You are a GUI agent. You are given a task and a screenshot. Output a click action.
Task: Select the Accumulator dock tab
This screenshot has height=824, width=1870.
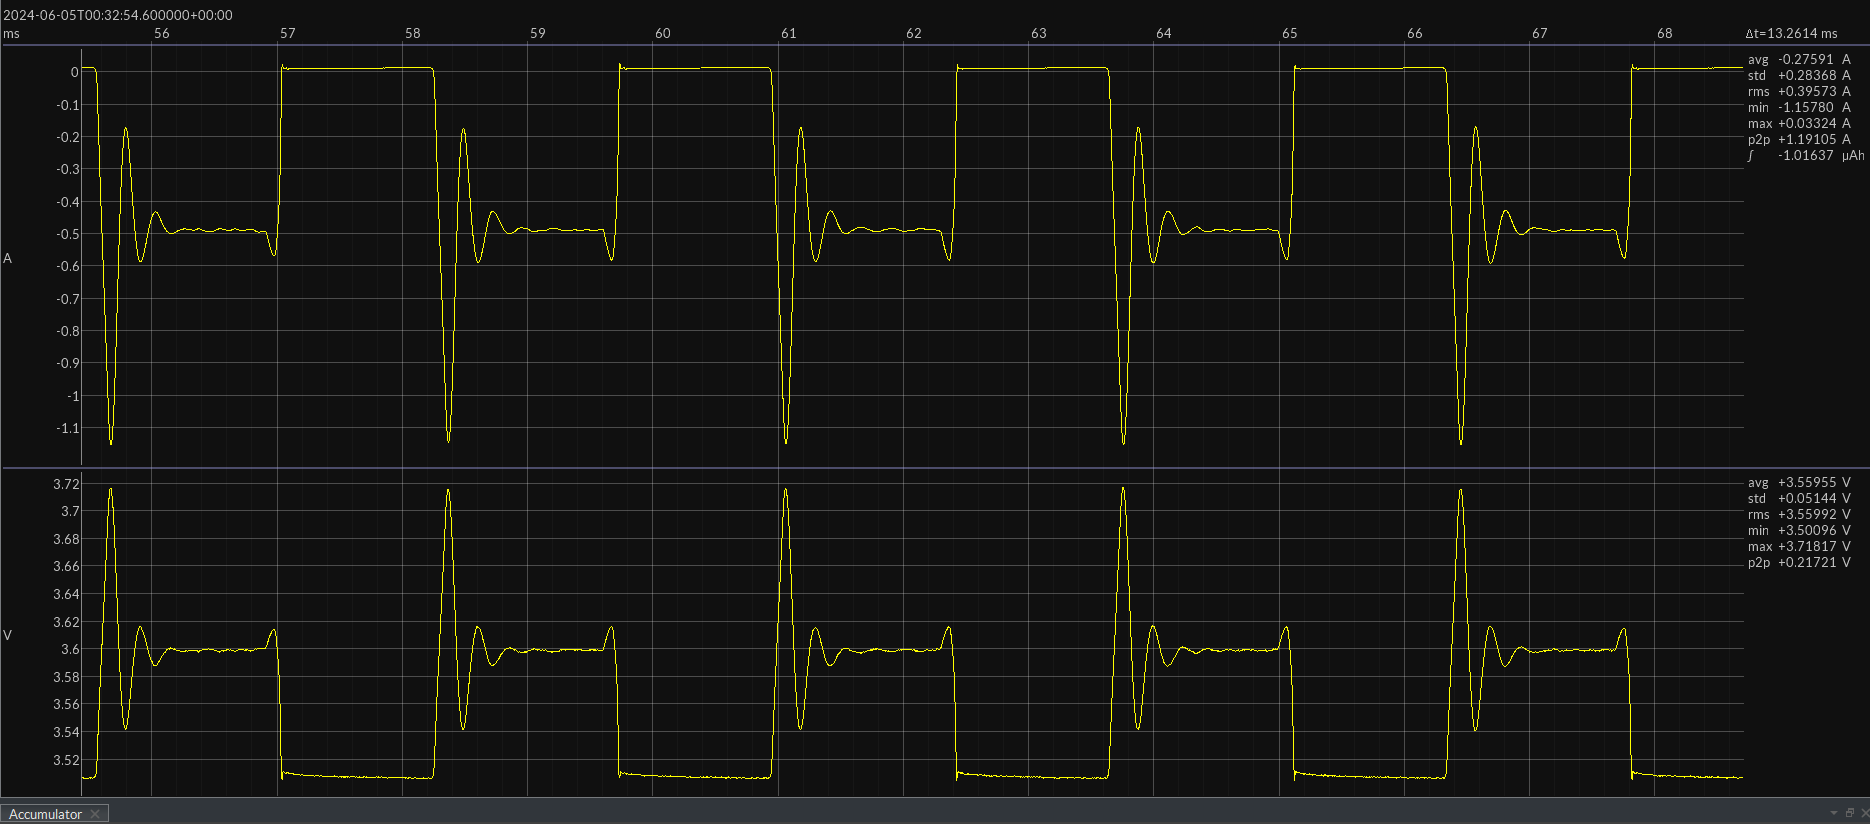click(x=54, y=814)
